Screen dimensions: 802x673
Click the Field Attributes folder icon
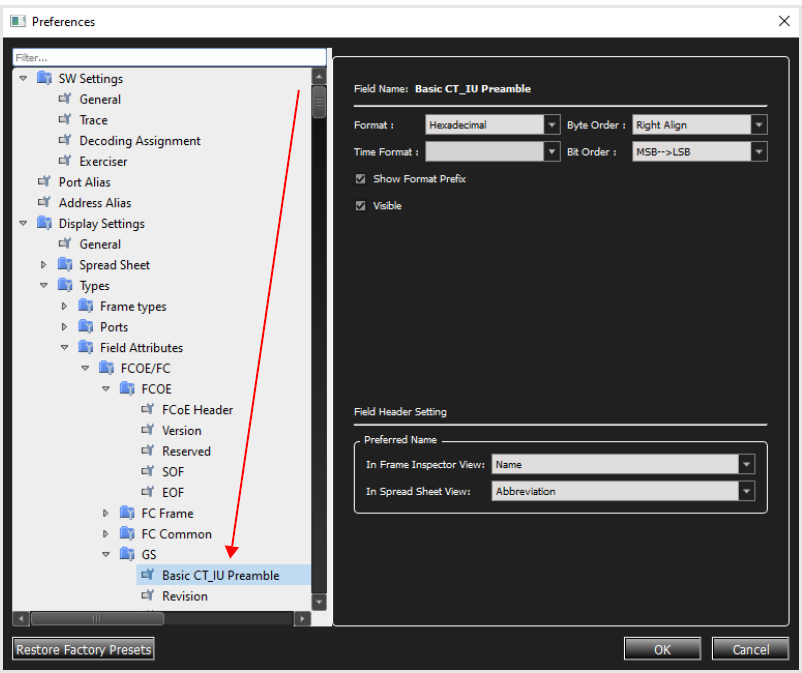(x=86, y=347)
